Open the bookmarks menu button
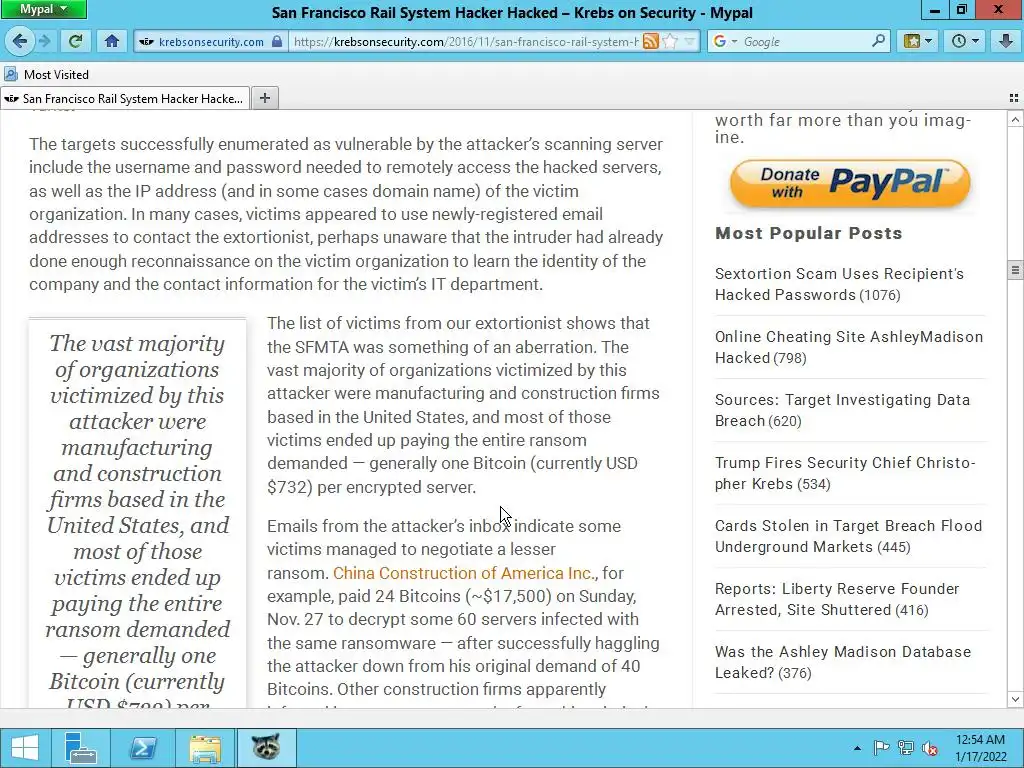1024x768 pixels. [x=918, y=41]
